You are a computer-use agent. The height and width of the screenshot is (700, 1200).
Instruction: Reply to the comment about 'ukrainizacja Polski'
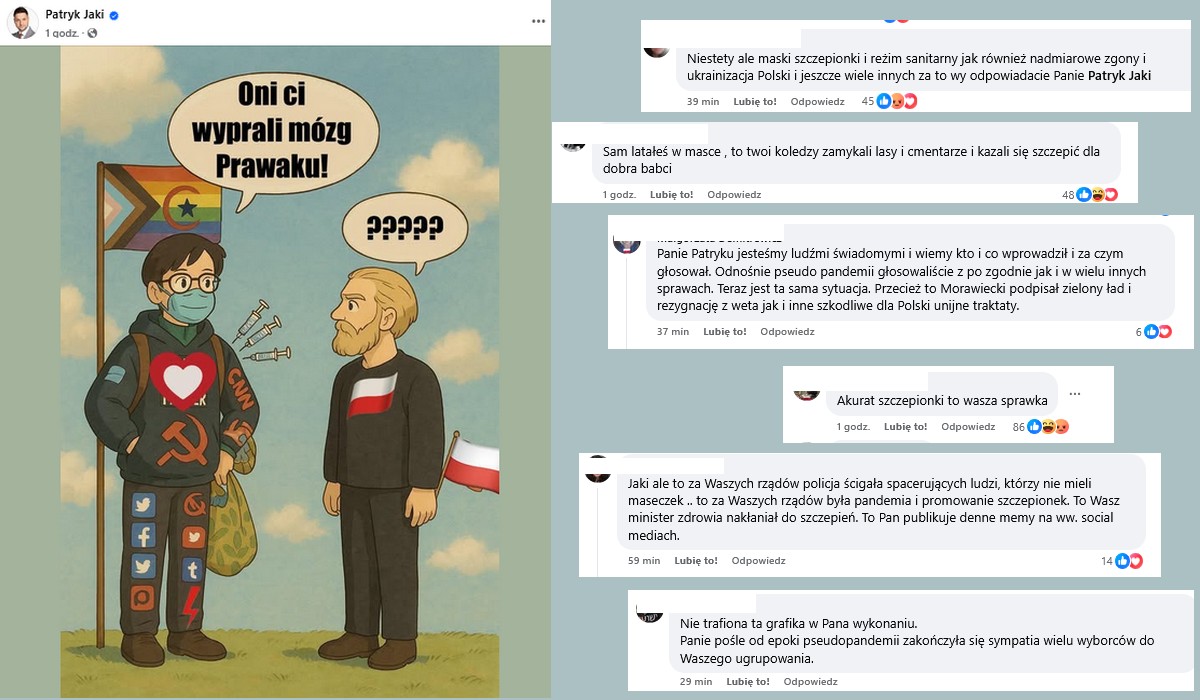tap(817, 101)
